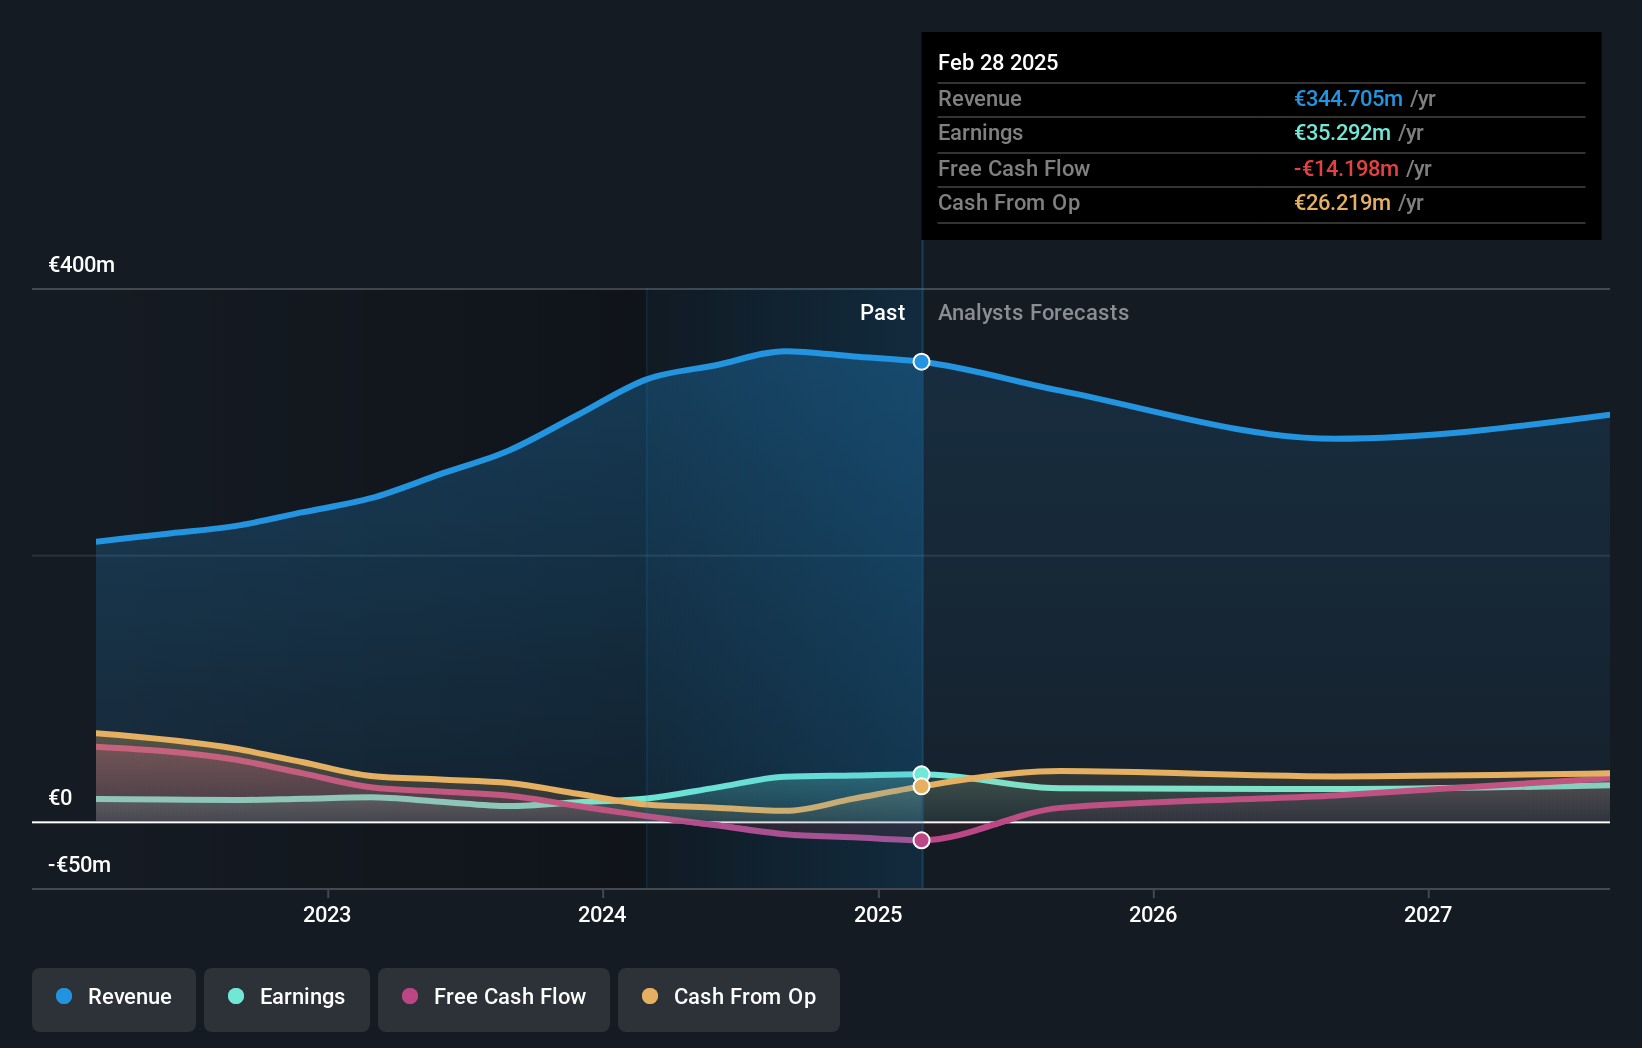Switch to the Past section of the chart
The width and height of the screenshot is (1642, 1048).
click(882, 312)
